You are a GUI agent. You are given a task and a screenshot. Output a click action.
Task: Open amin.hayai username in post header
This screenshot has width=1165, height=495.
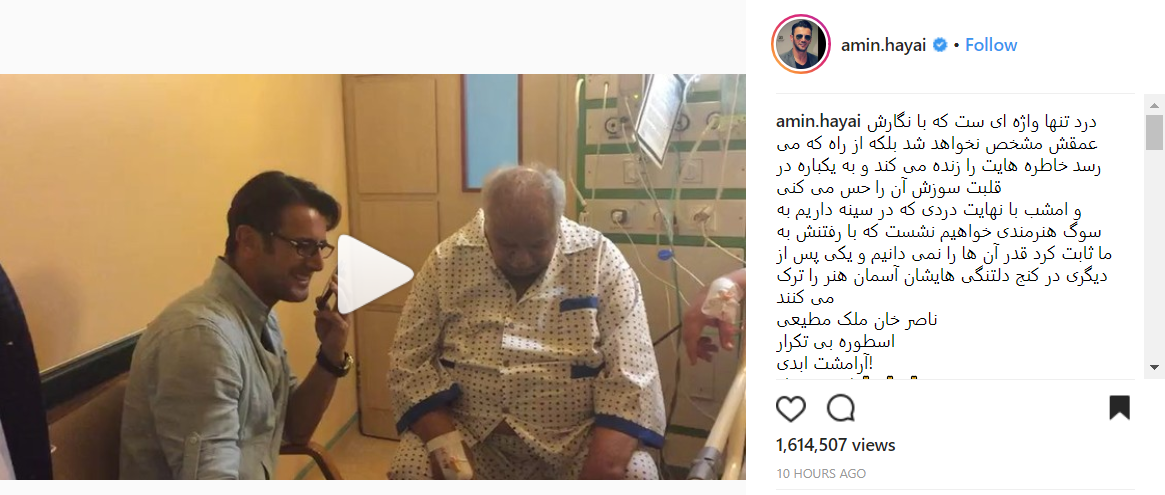(x=885, y=45)
